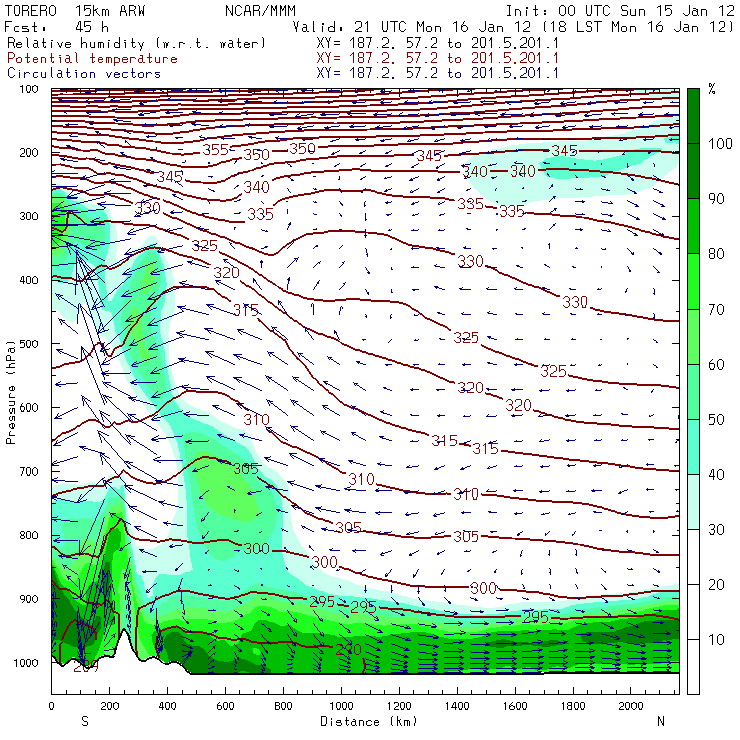Click the 'Pressure (hPa)' vertical axis title
This screenshot has height=740, width=740.
10,392
